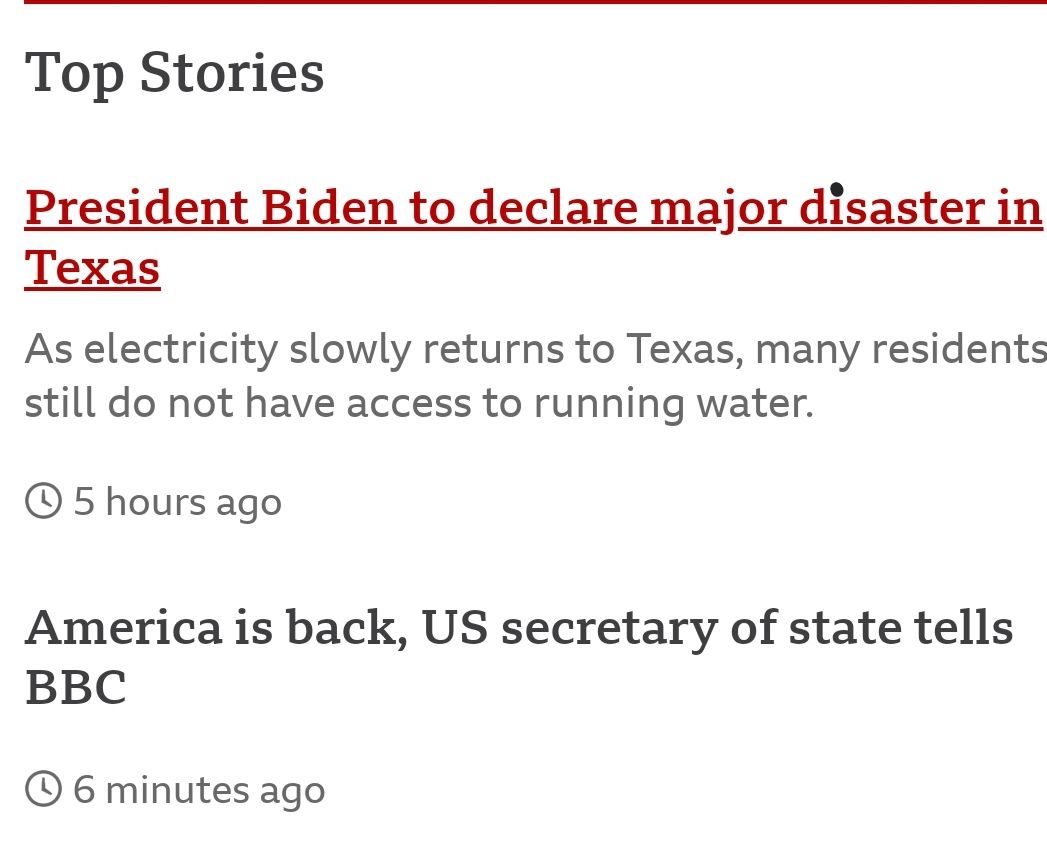
Task: Click the "5 hours ago" timestamp
Action: tap(177, 502)
